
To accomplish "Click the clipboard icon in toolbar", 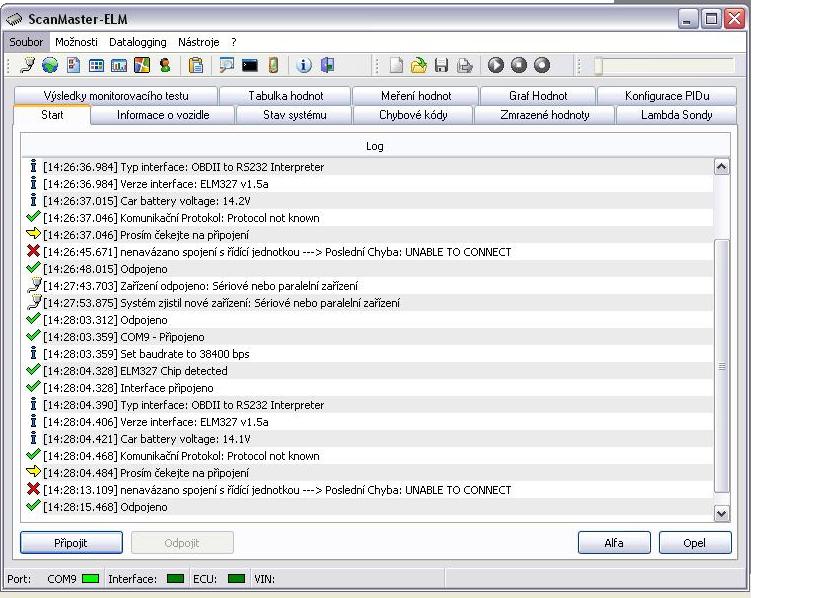I will [196, 66].
